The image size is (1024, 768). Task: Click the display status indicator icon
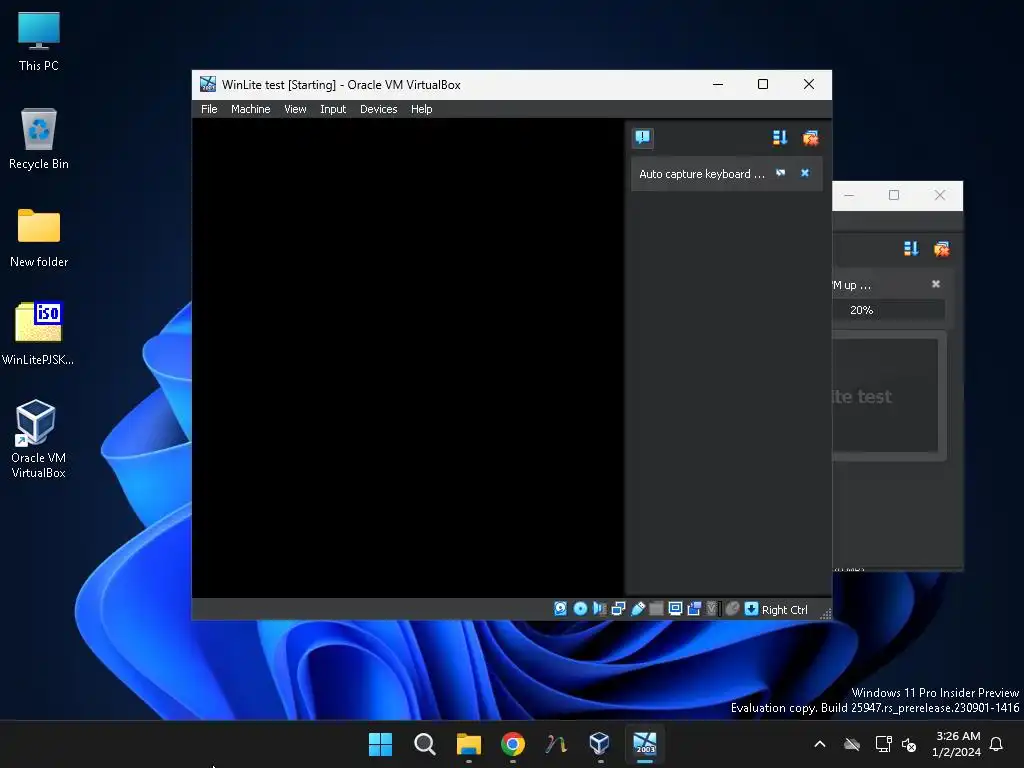(675, 609)
